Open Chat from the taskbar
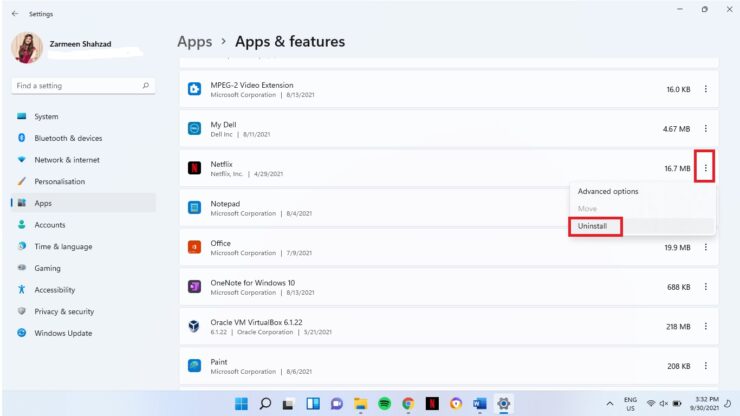The image size is (740, 416). [x=336, y=404]
